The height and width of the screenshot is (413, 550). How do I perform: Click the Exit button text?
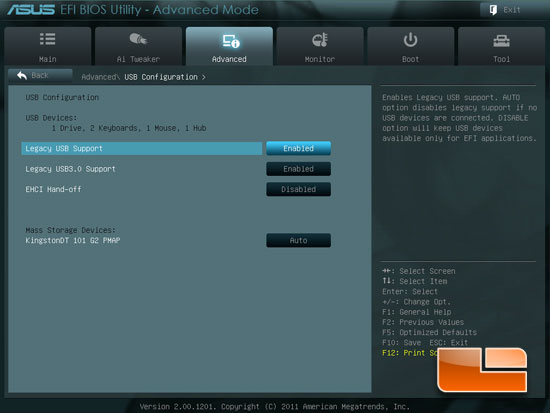pos(512,10)
